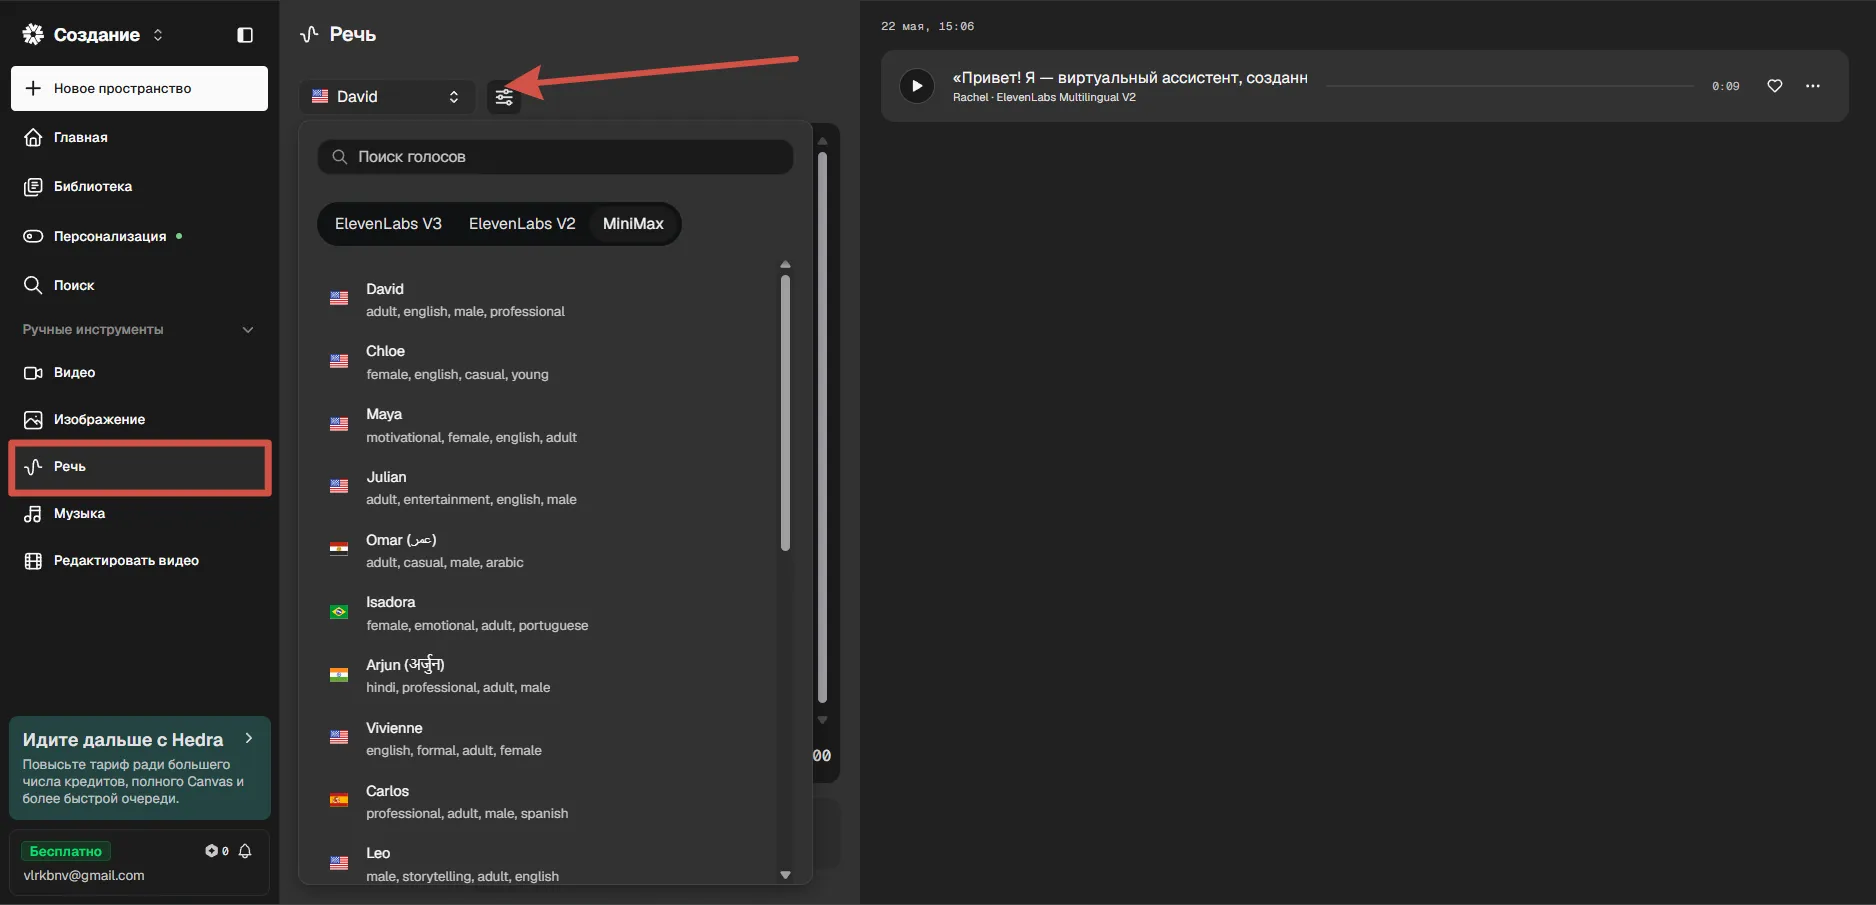
Task: Open Персонализация settings
Action: (x=139, y=236)
